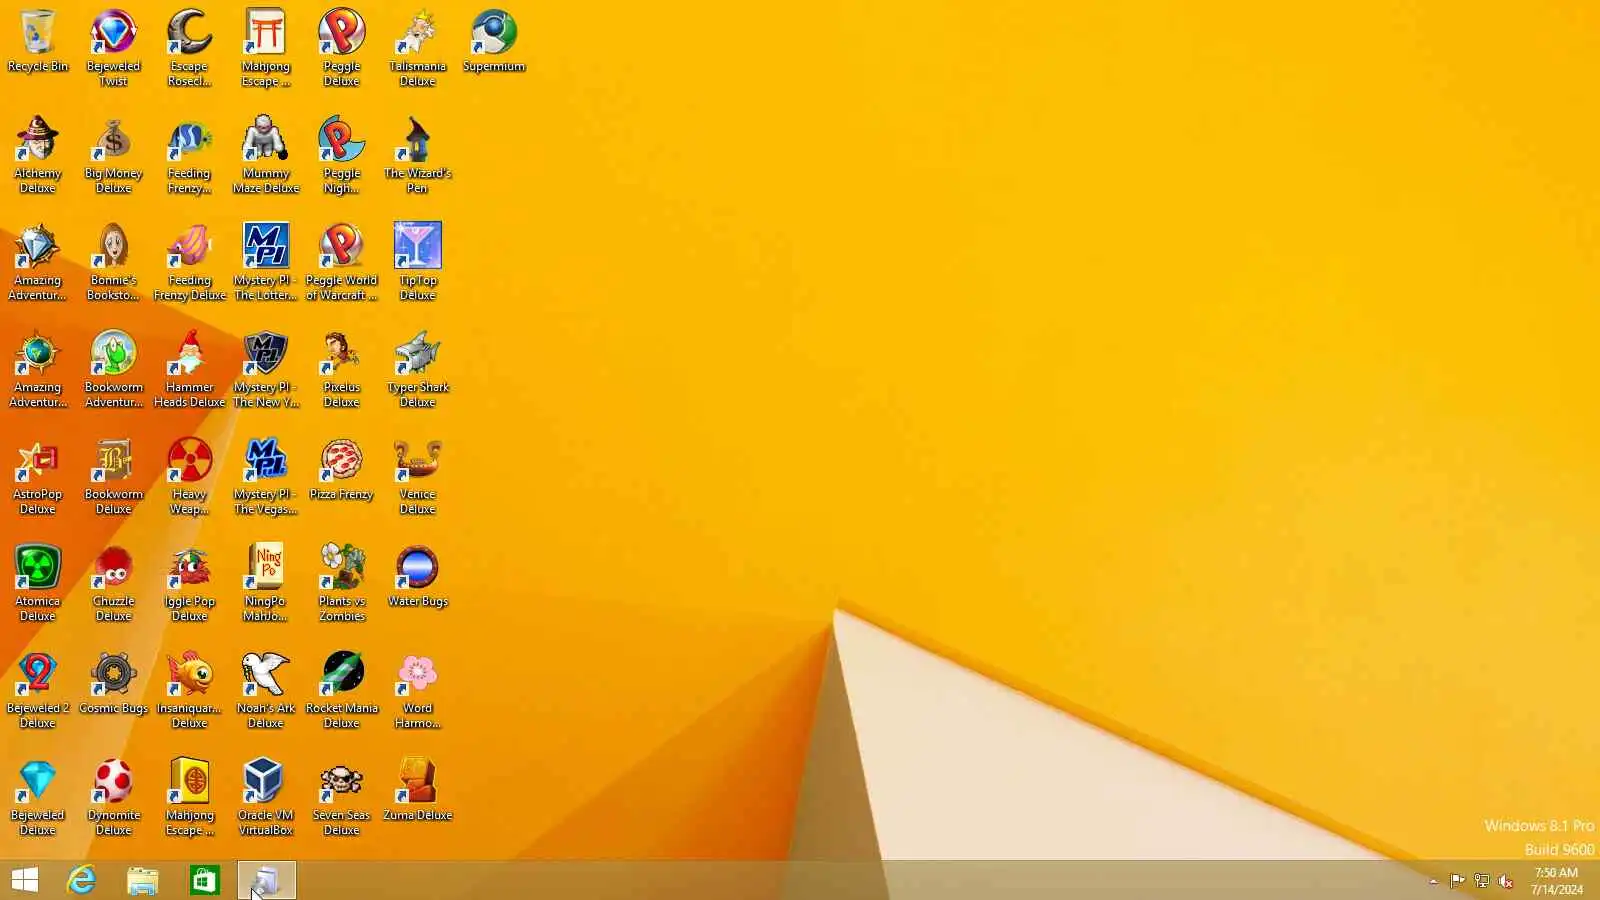Open TipTop Deluxe shortcut
The height and width of the screenshot is (900, 1600).
[418, 262]
